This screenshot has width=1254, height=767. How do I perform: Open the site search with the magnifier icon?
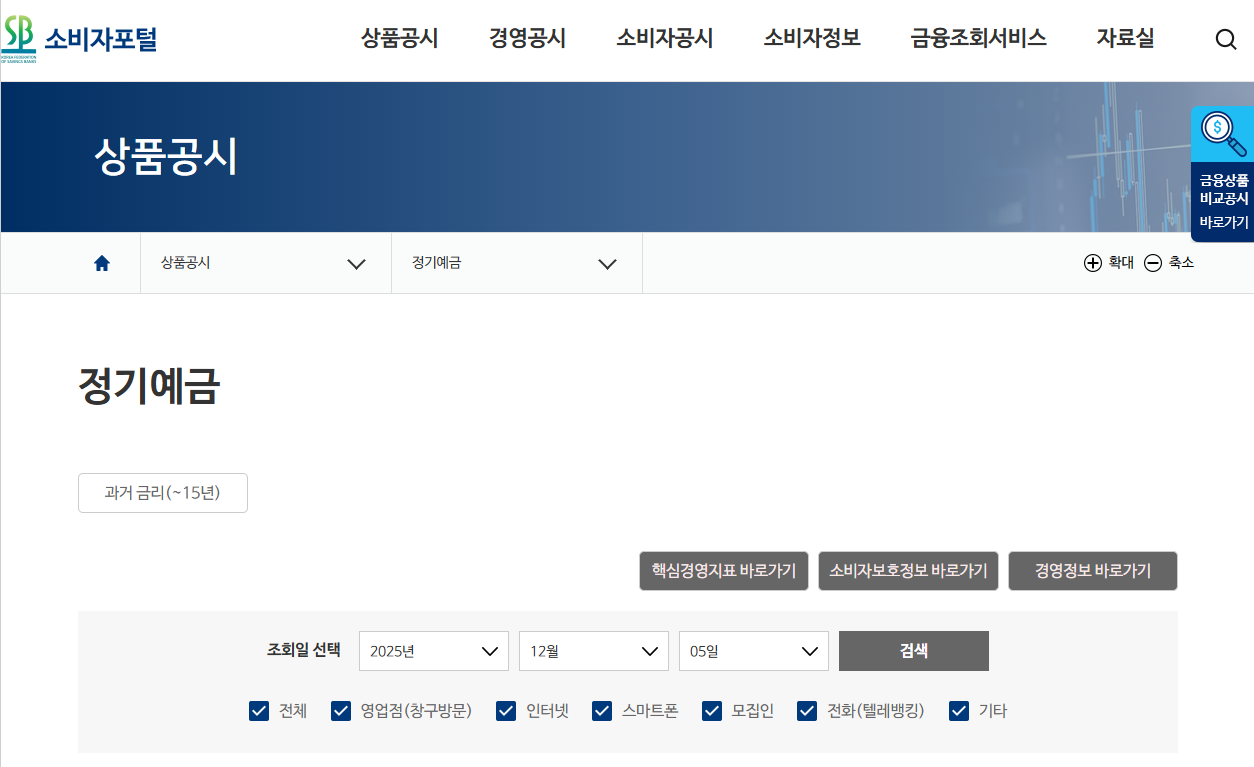(x=1226, y=39)
